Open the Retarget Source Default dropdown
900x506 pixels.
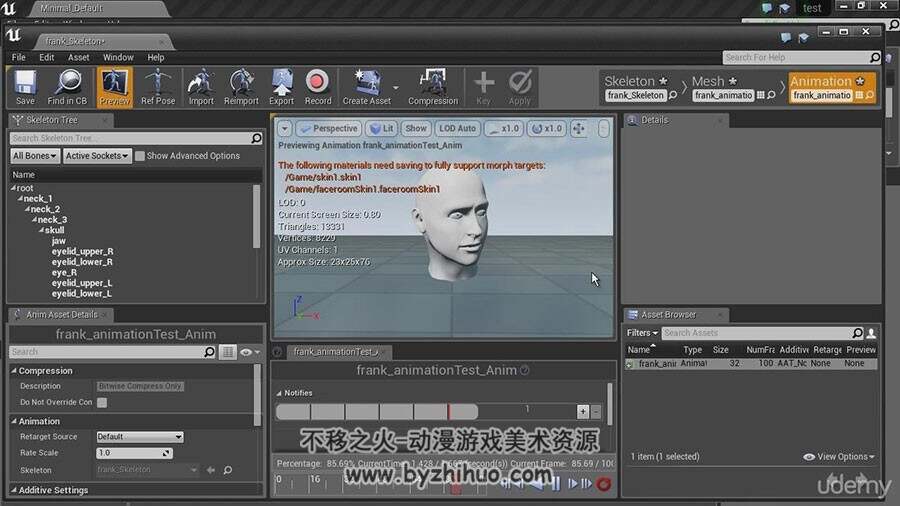[x=139, y=437]
